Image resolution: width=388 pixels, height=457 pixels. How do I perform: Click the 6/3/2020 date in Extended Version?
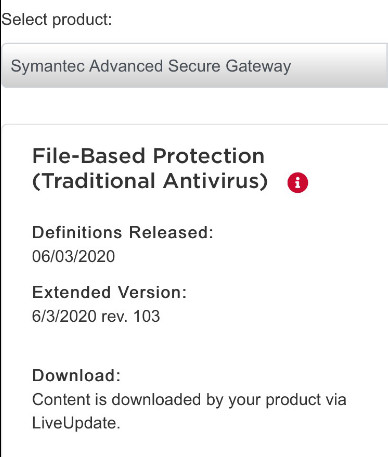(x=64, y=316)
